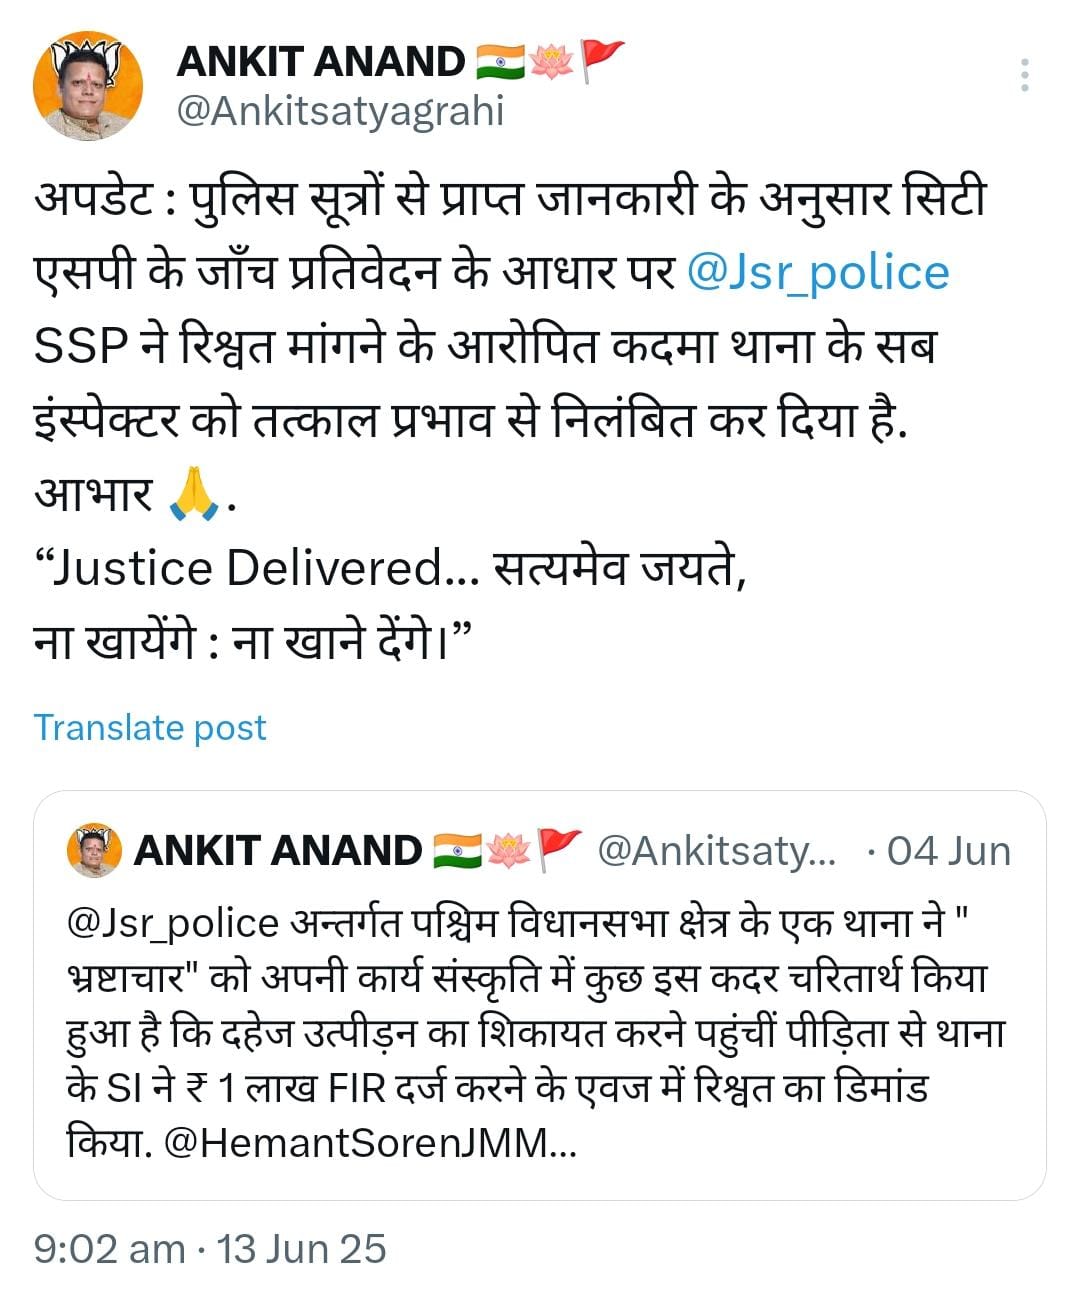1080x1300 pixels.
Task: Click the lotus emoji in quoted post header
Action: 509,851
